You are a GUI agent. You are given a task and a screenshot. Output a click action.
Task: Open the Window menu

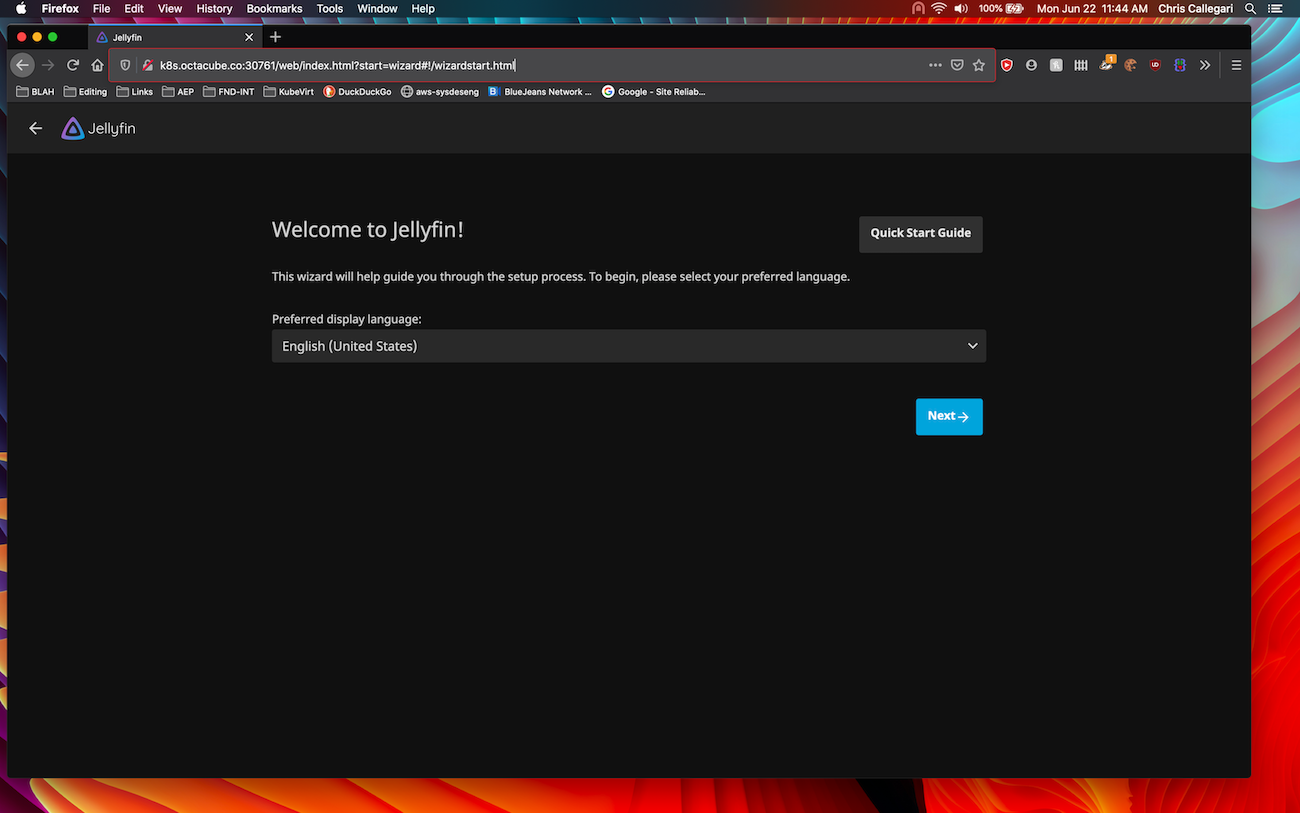[377, 8]
